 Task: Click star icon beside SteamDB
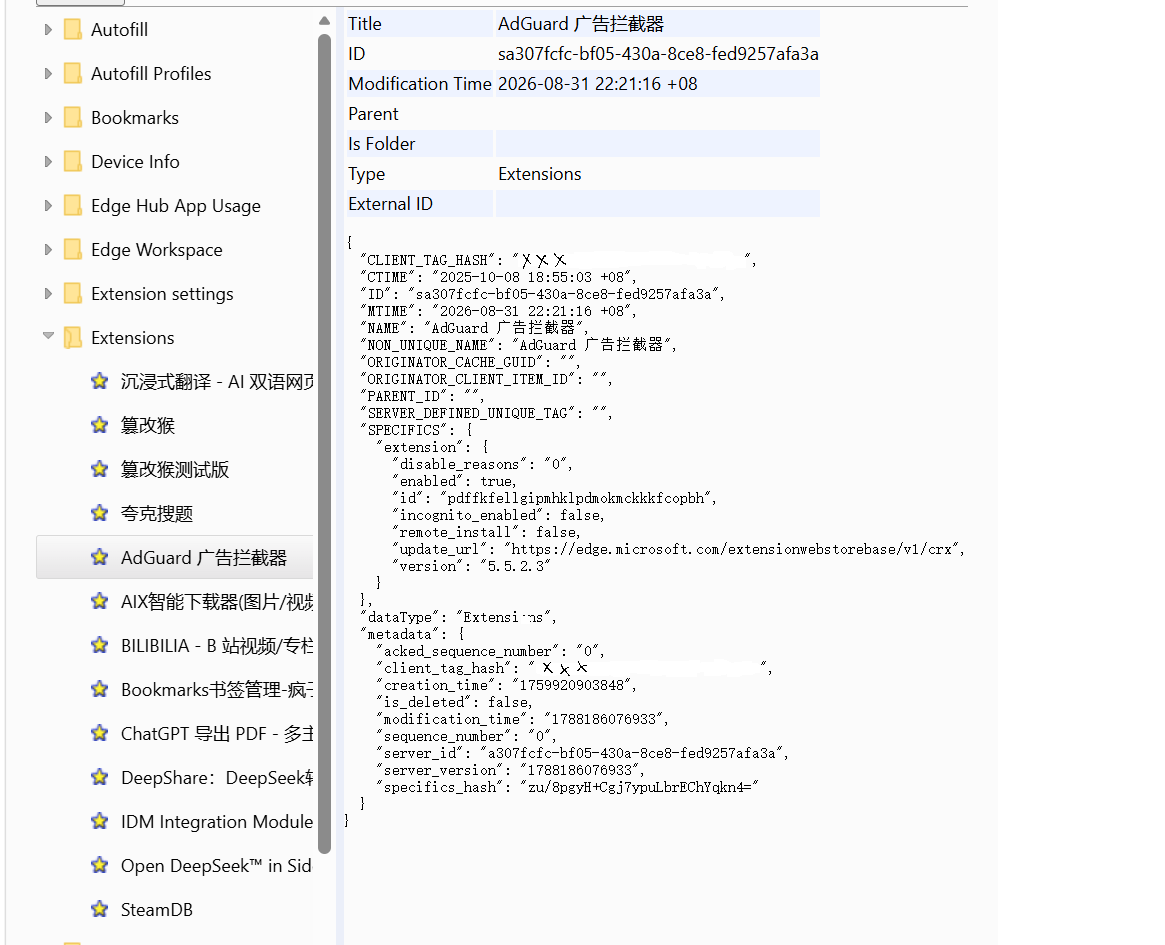click(100, 909)
